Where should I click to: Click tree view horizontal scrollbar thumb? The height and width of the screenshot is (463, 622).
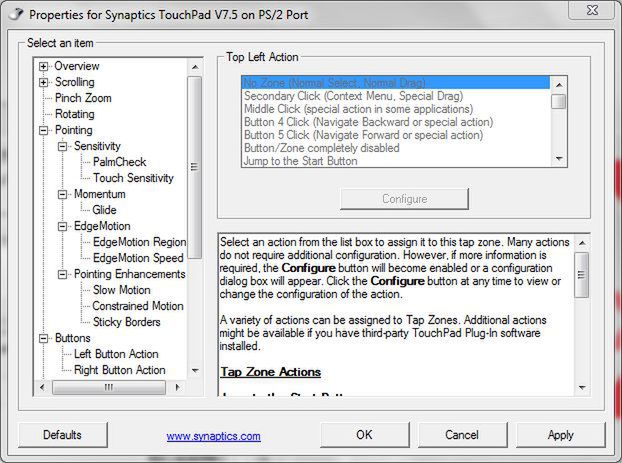pos(109,387)
